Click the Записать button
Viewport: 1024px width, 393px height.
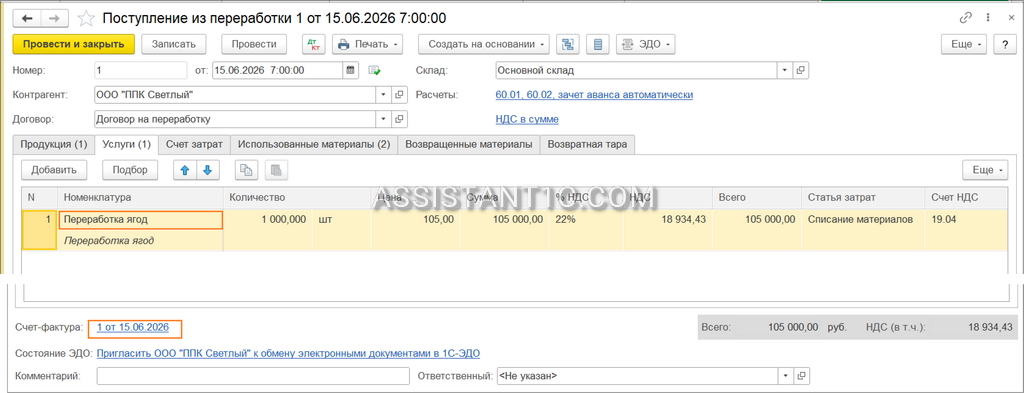point(174,44)
